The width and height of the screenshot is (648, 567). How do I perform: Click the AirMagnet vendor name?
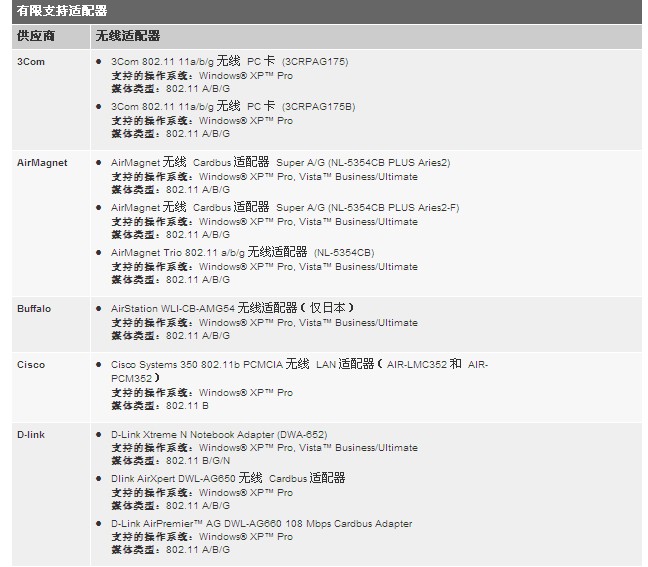click(x=42, y=162)
